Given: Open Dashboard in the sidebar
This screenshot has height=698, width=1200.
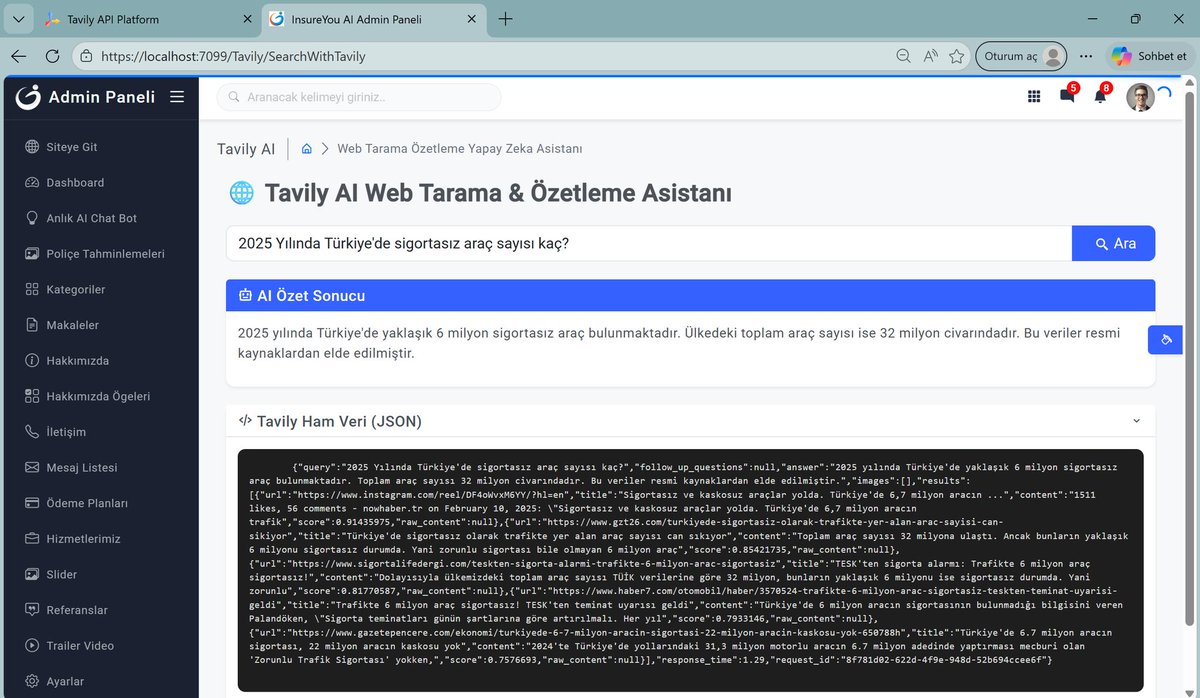Looking at the screenshot, I should [75, 183].
